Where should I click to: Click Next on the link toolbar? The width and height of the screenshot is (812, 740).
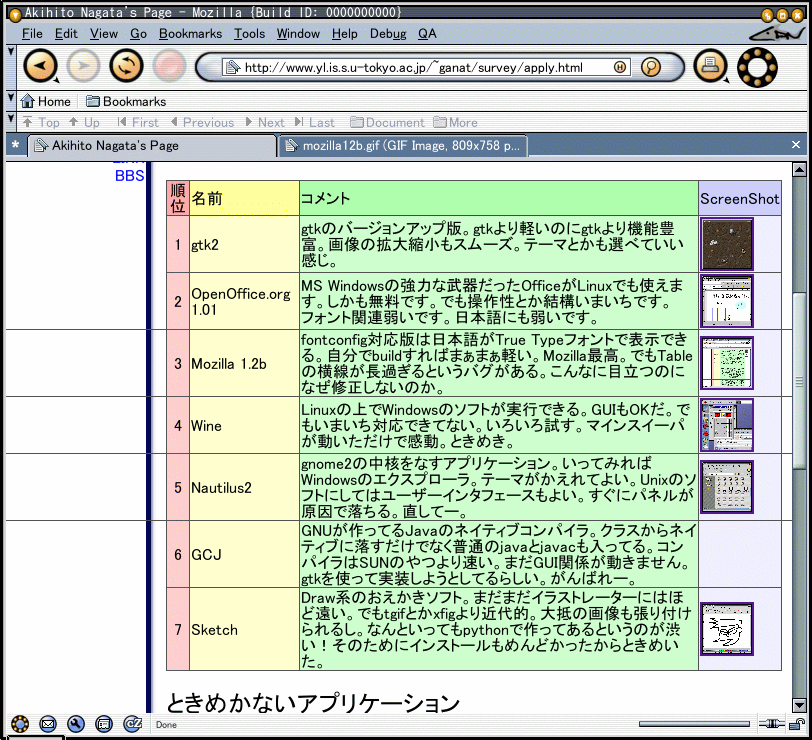pyautogui.click(x=265, y=122)
